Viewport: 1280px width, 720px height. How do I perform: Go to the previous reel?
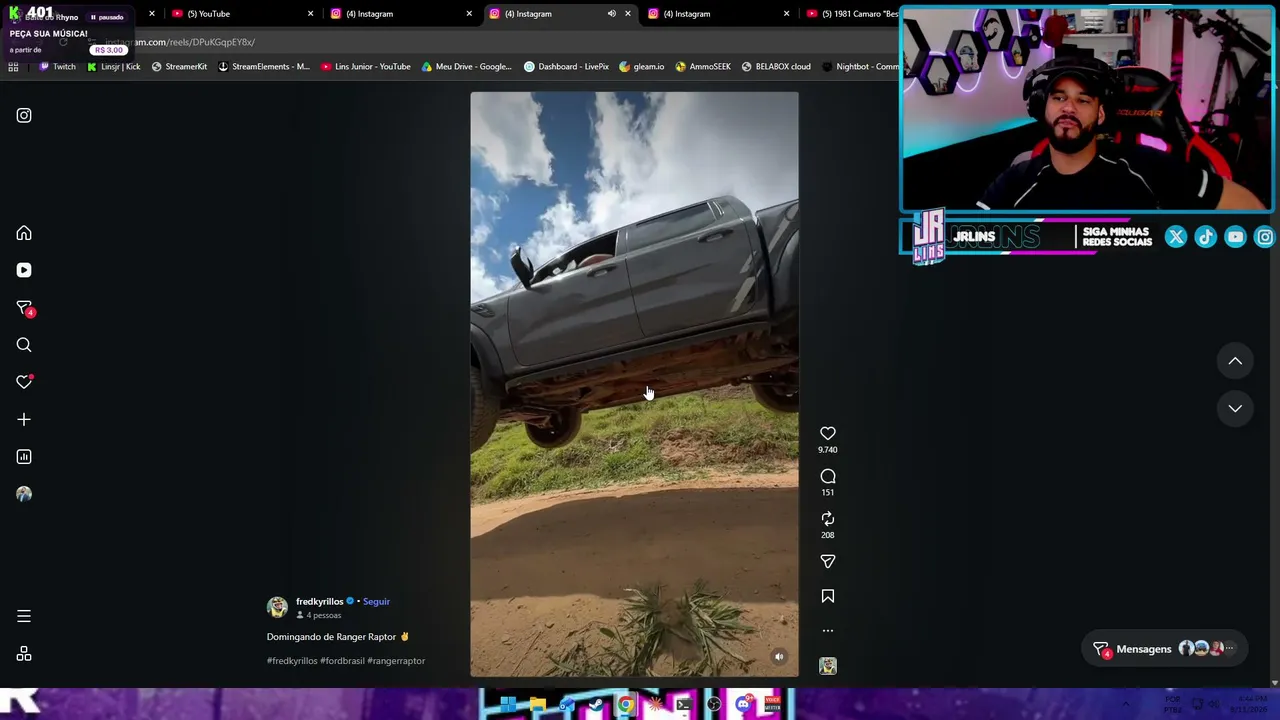(1235, 361)
